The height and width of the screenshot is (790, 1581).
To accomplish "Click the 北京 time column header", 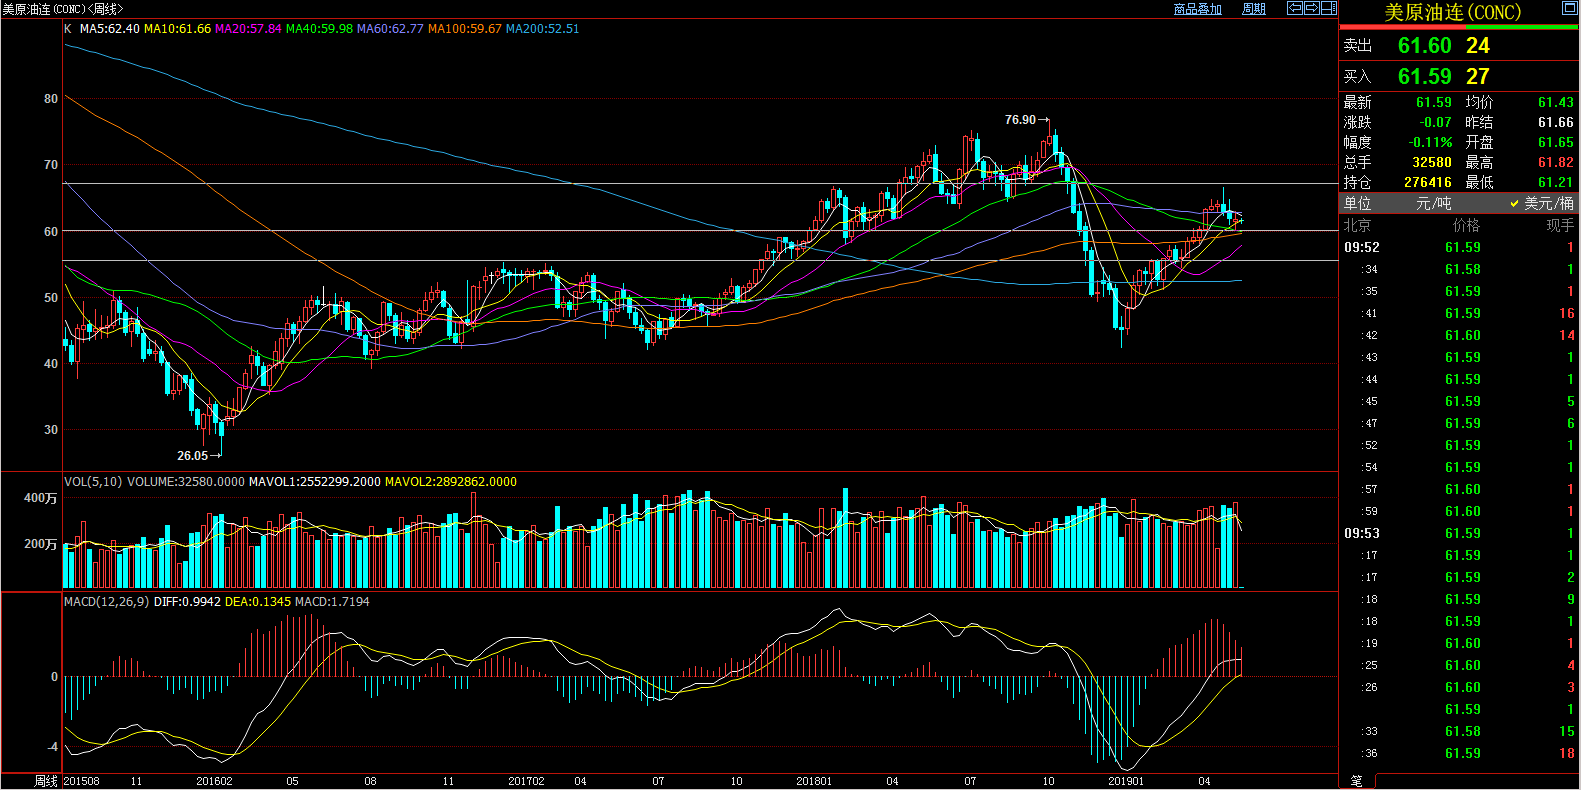I will tap(1357, 225).
